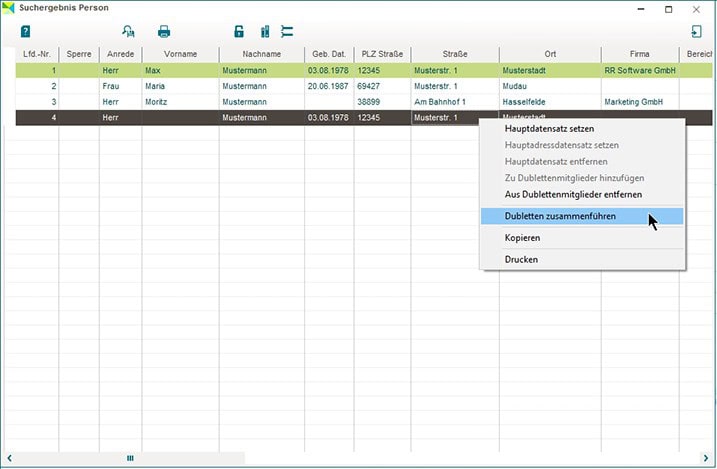The height and width of the screenshot is (469, 717).
Task: Sort by the Nachname column header
Action: click(262, 54)
